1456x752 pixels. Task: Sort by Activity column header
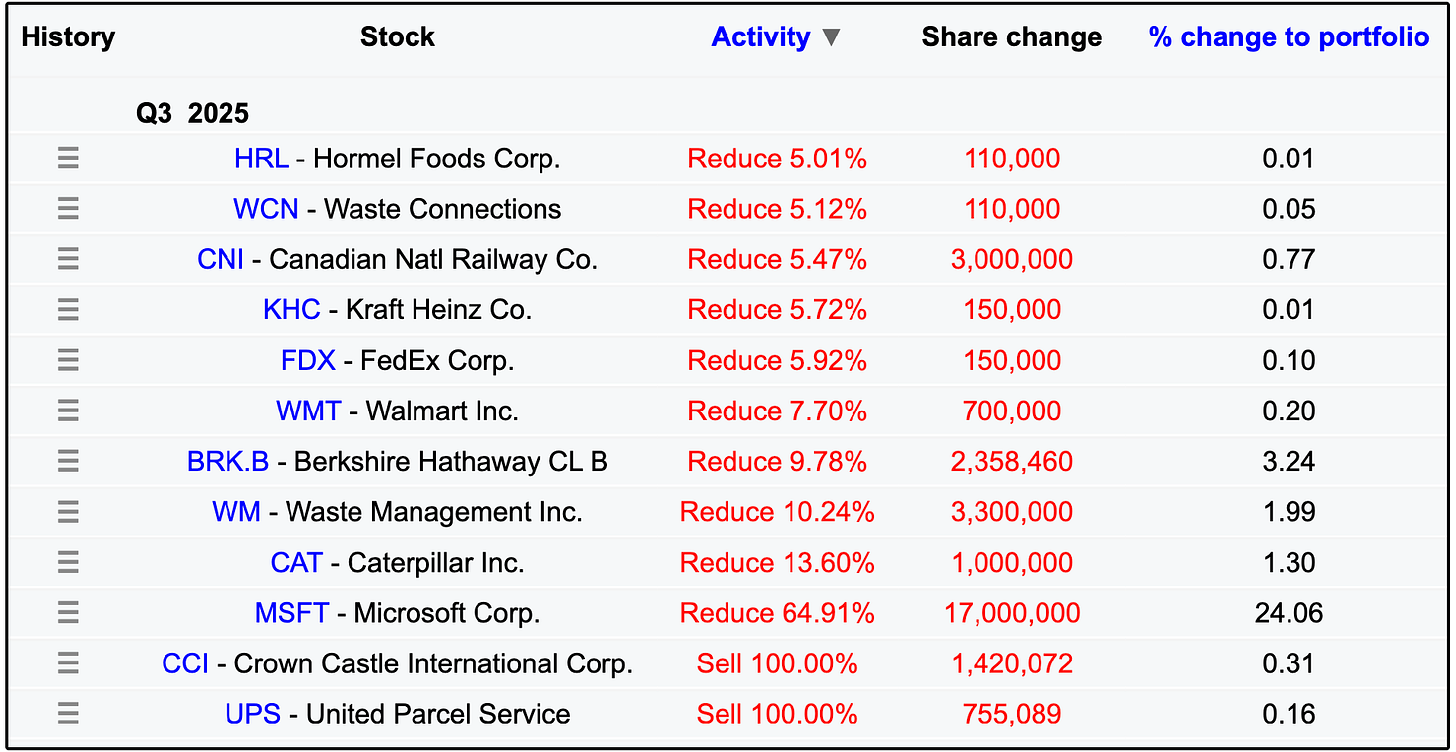click(x=761, y=37)
